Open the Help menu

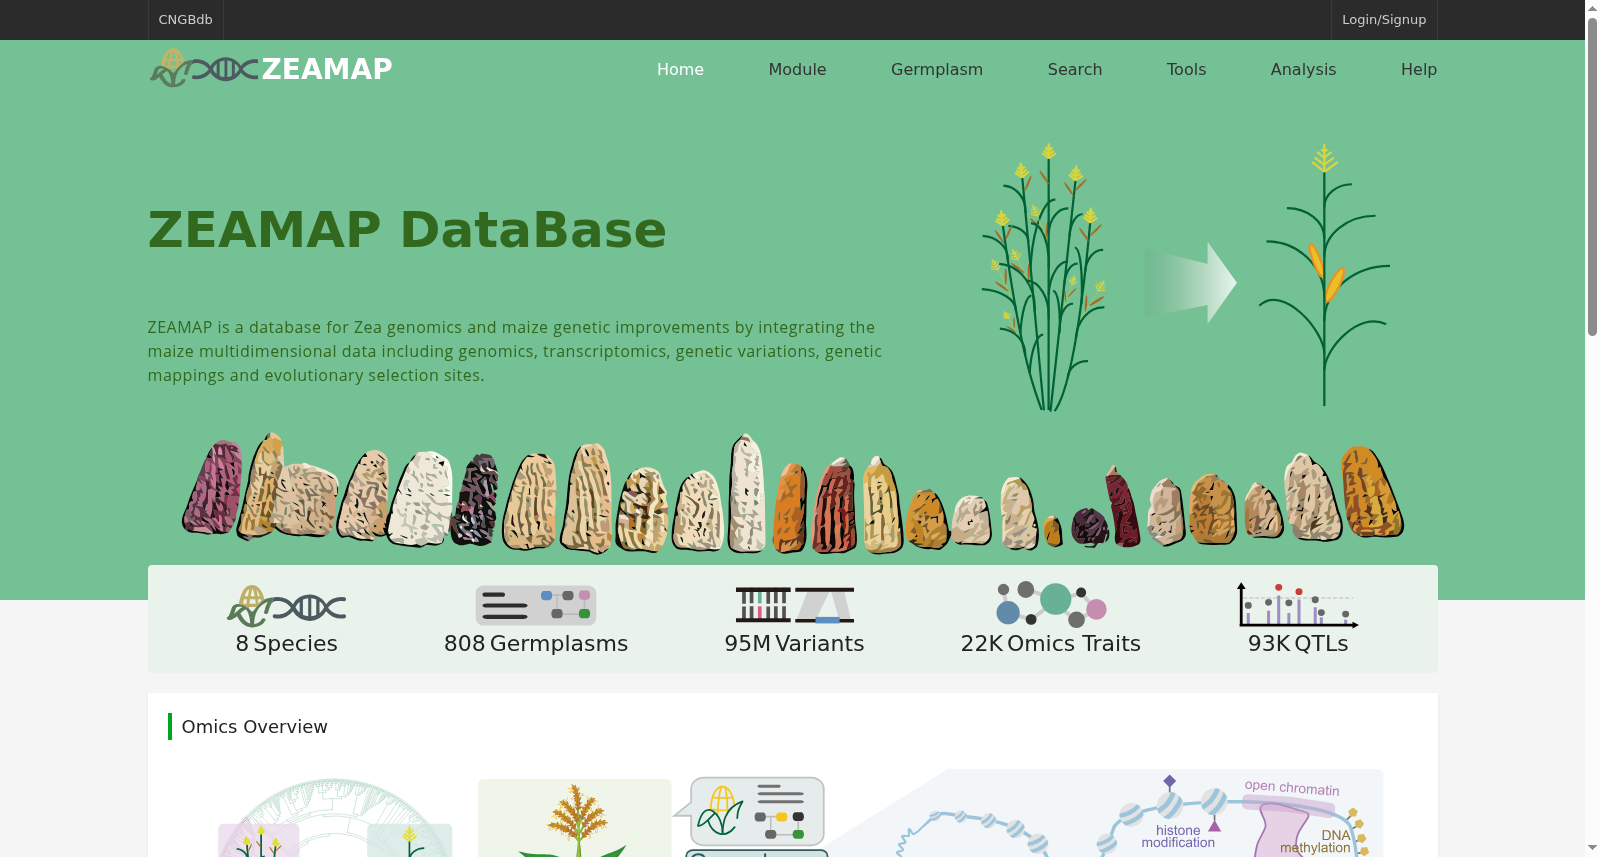point(1419,69)
